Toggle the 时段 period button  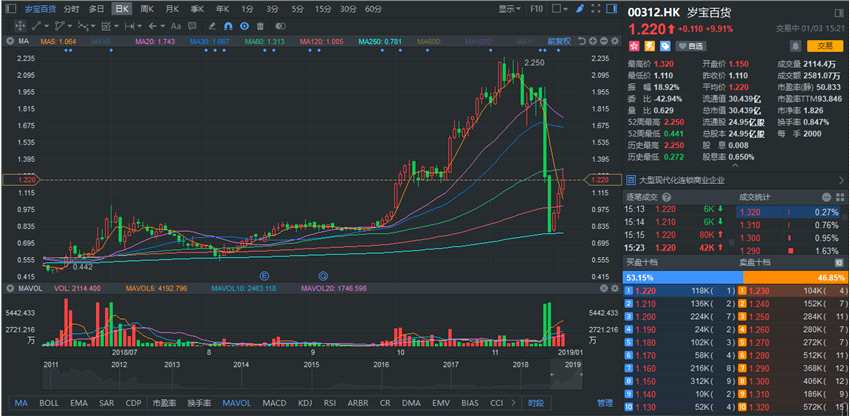coord(536,403)
